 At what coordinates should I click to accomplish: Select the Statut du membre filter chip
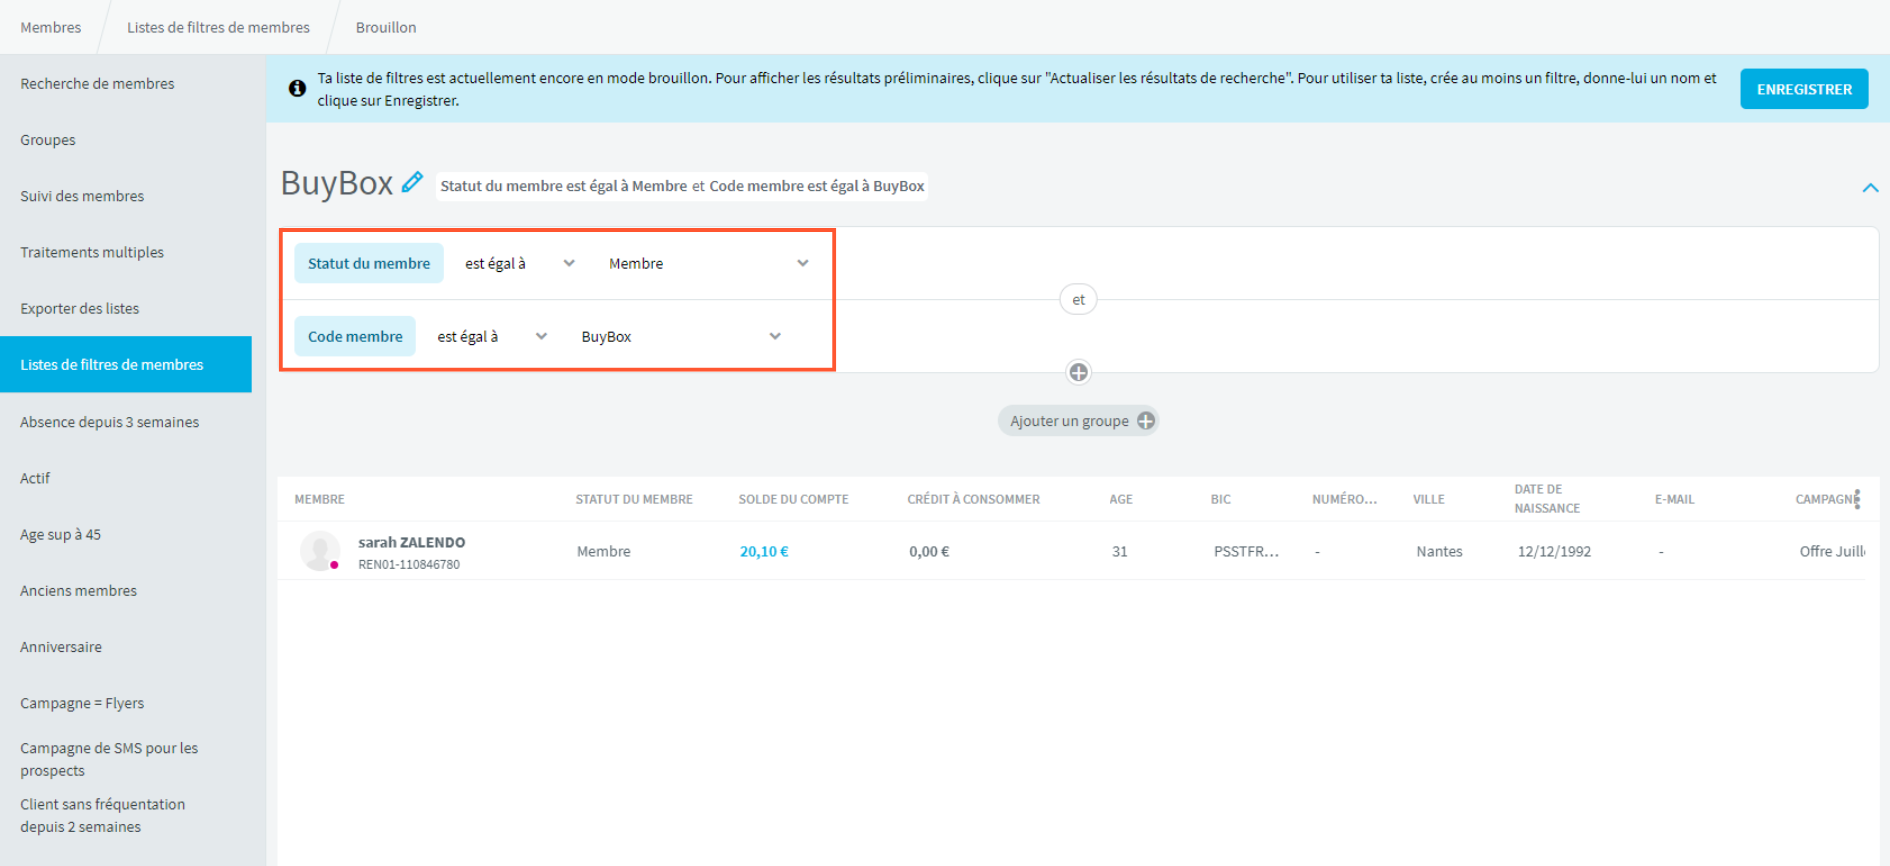coord(369,264)
